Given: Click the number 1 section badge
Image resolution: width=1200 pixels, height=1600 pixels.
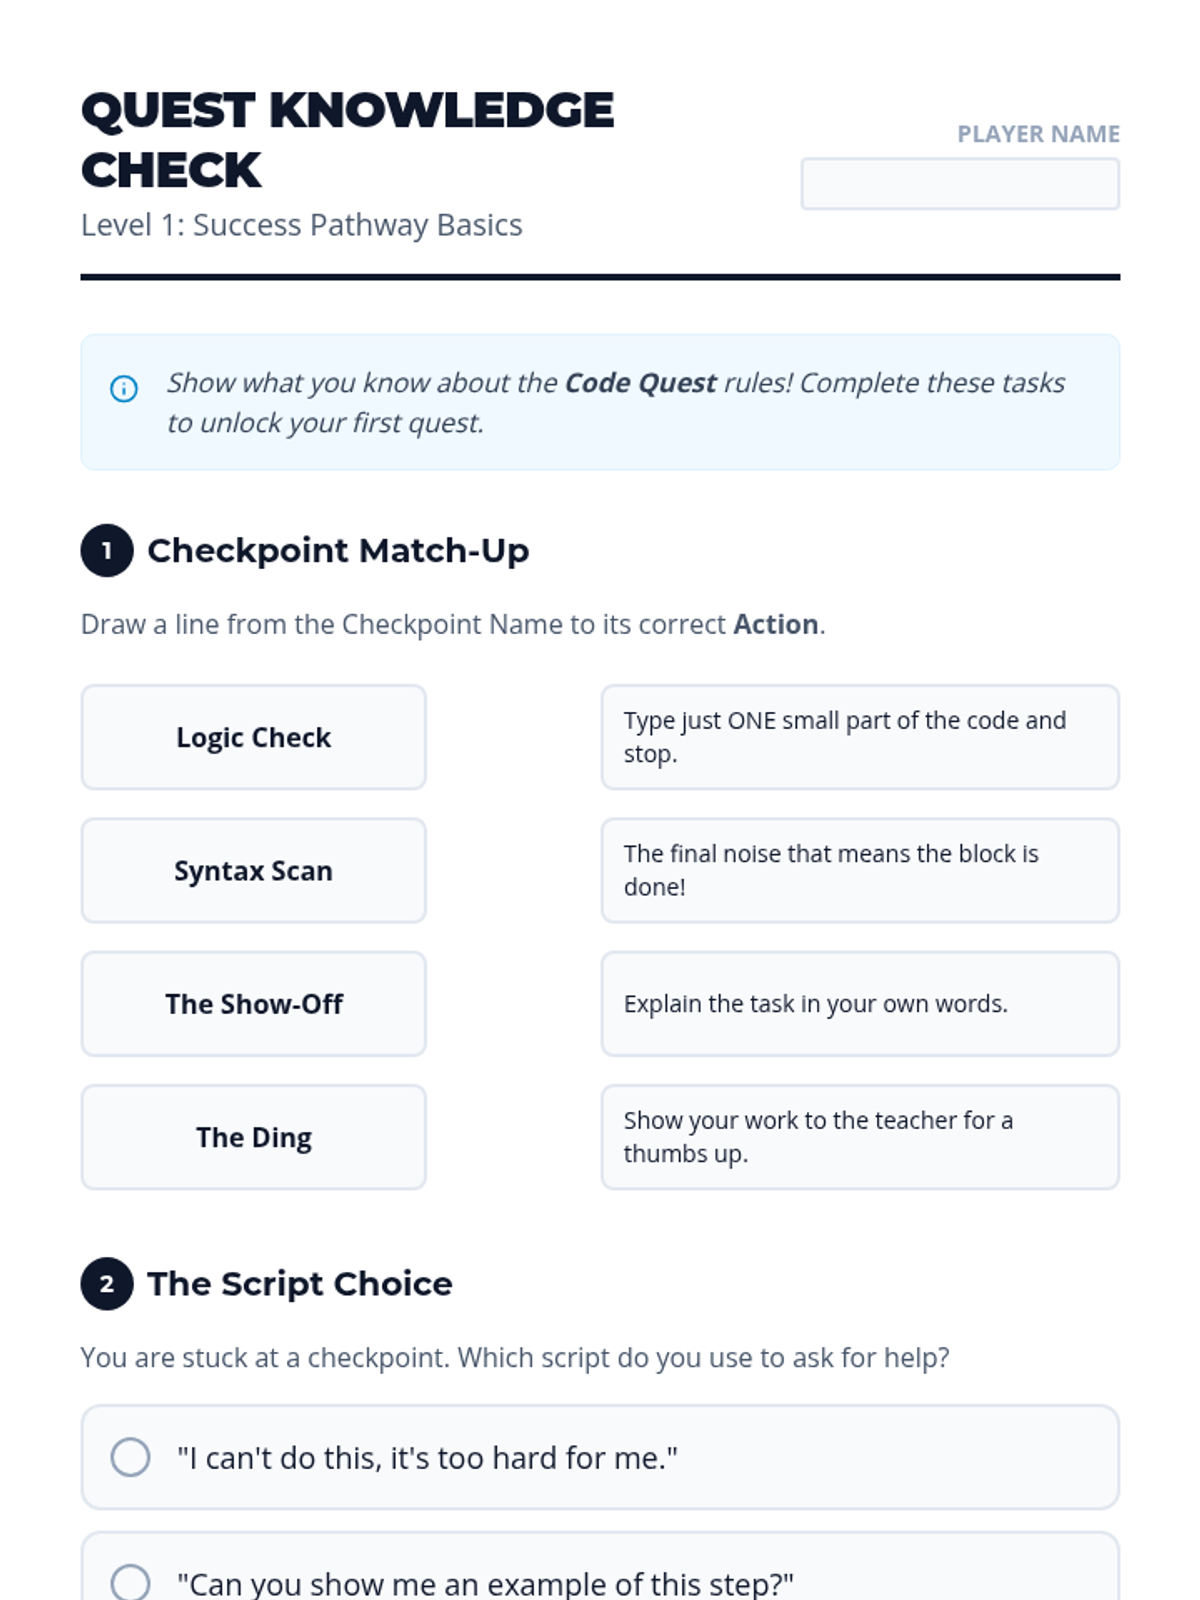Looking at the screenshot, I should click(107, 550).
